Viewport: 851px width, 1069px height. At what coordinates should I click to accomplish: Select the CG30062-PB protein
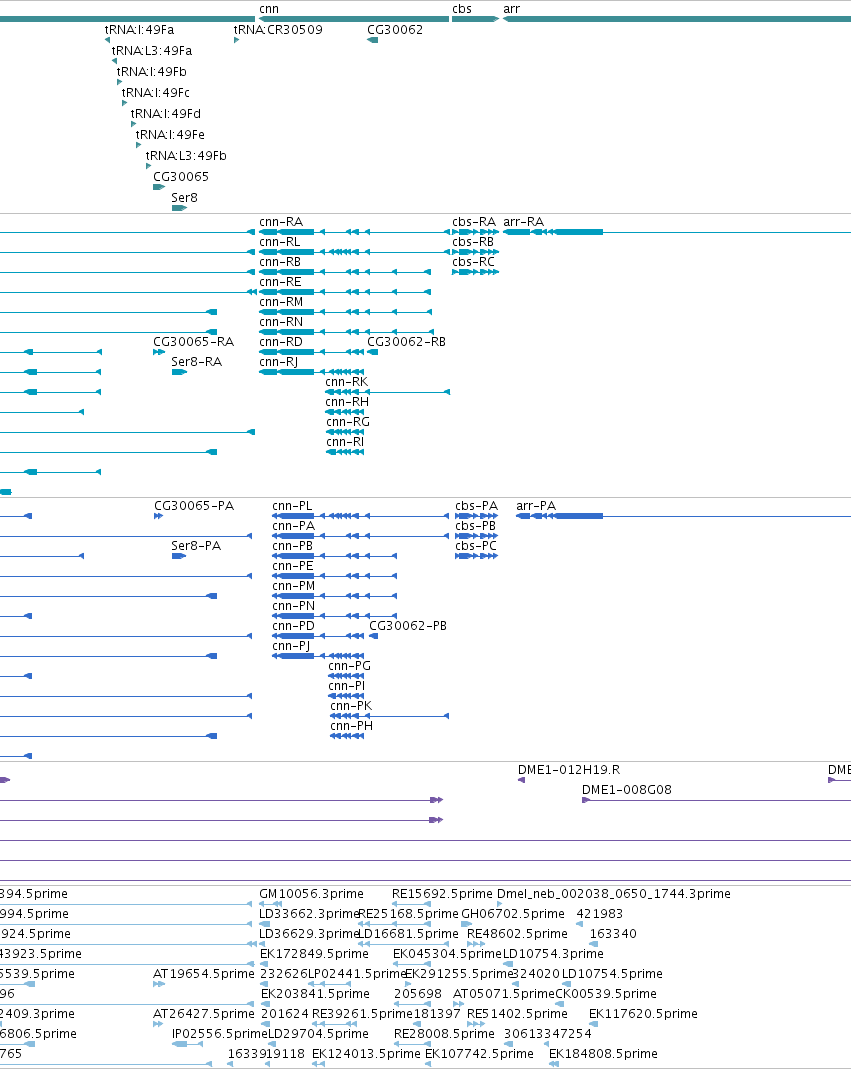tap(408, 626)
